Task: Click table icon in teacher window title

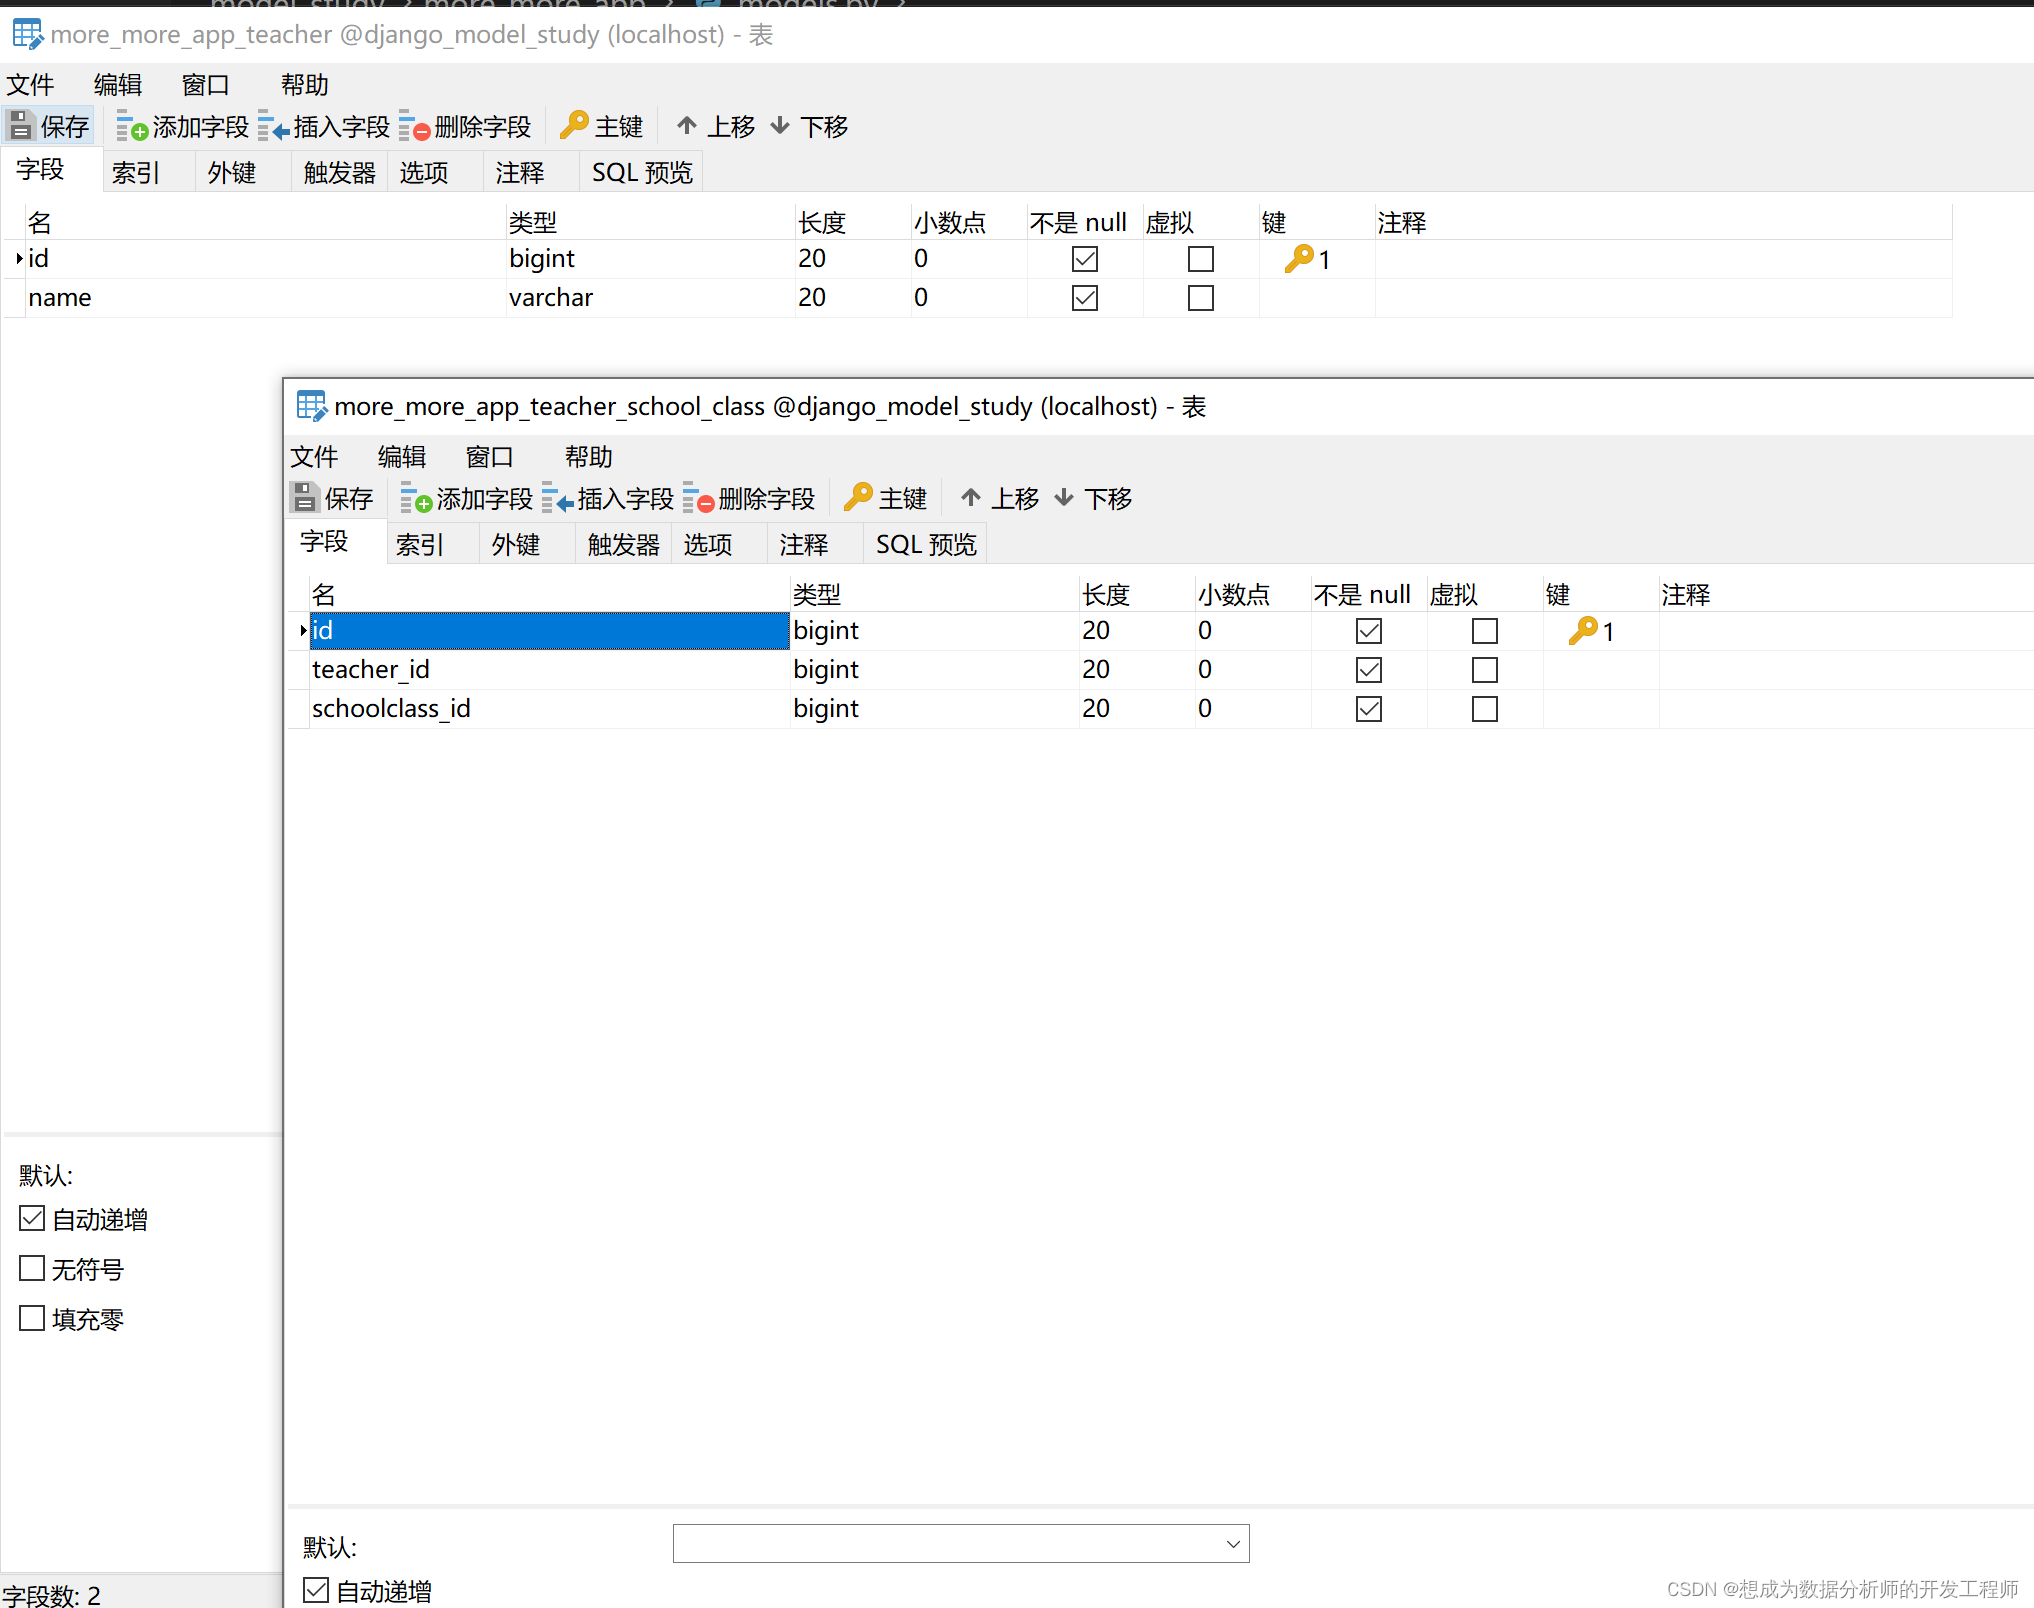Action: pyautogui.click(x=28, y=35)
